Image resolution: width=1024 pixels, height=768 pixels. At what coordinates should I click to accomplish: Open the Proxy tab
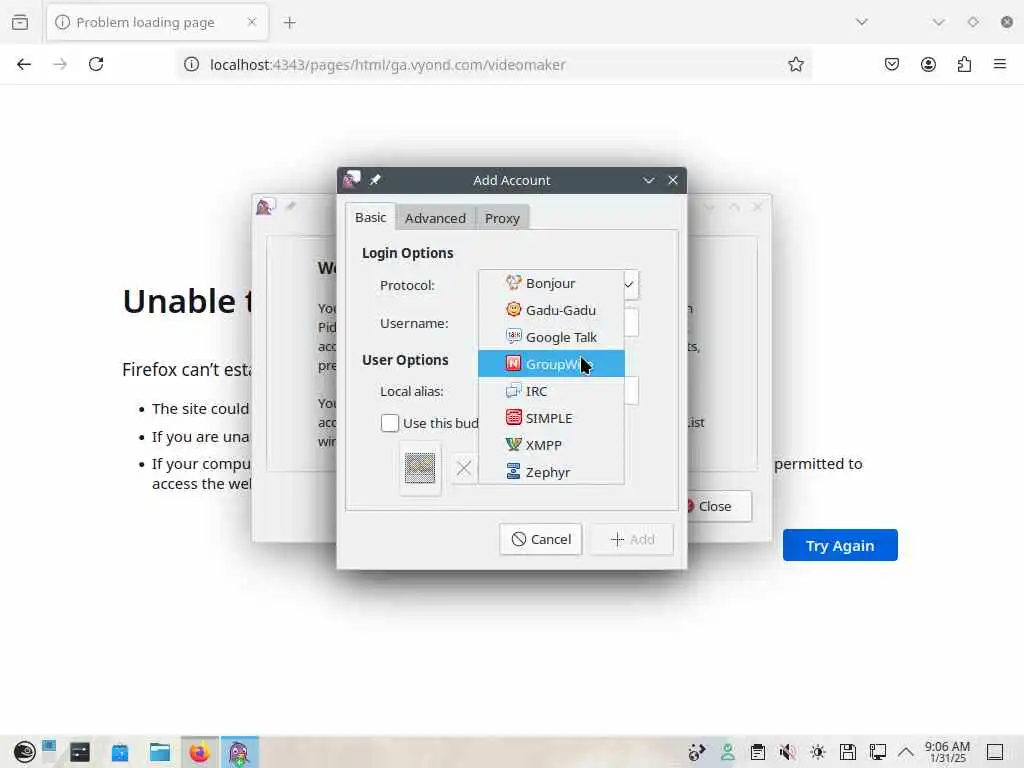click(502, 218)
